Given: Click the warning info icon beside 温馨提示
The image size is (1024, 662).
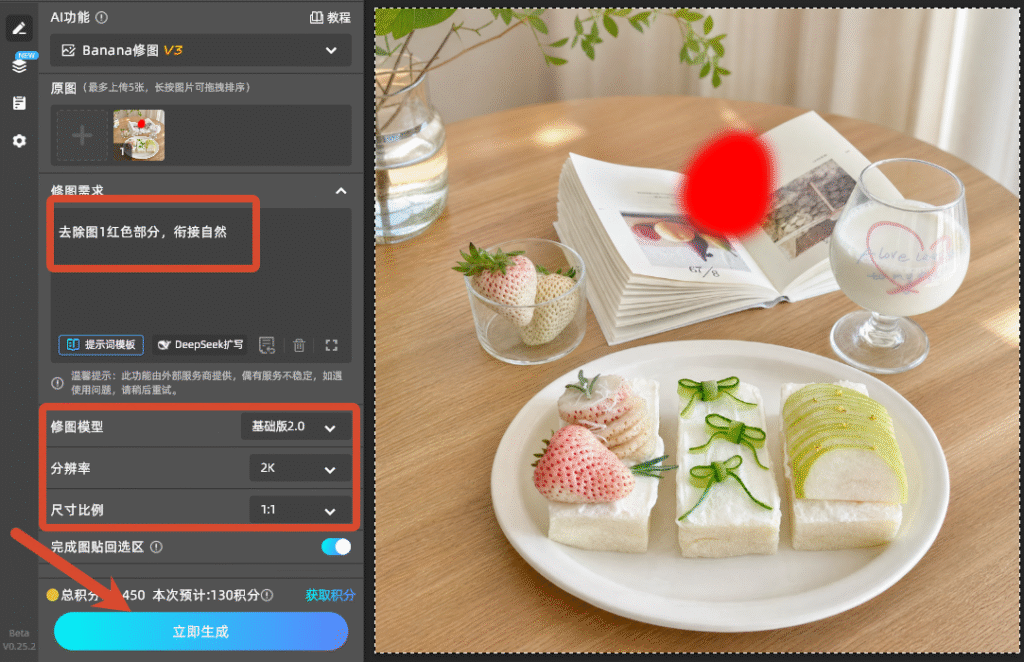Looking at the screenshot, I should tap(57, 383).
